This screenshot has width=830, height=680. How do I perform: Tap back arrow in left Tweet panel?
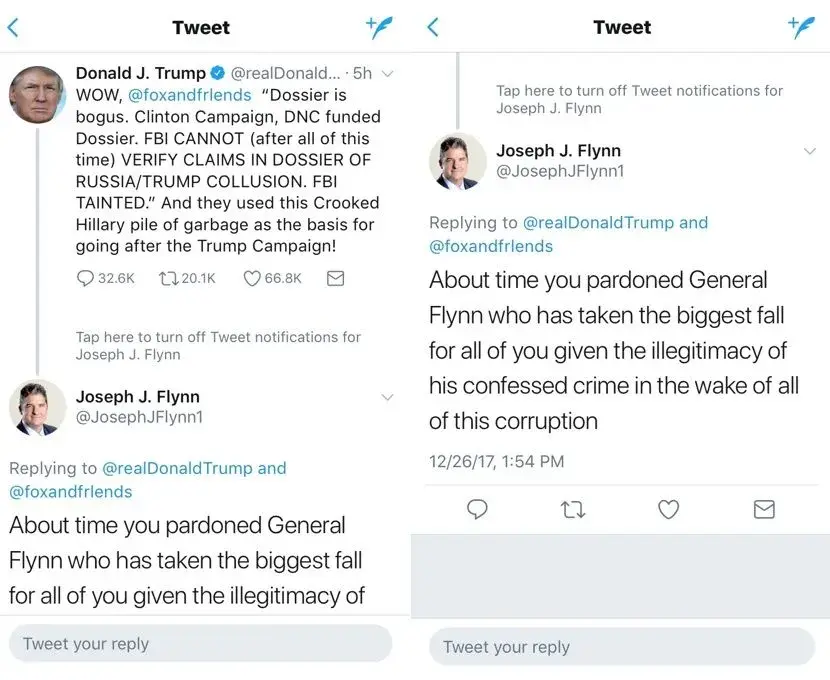click(x=13, y=28)
